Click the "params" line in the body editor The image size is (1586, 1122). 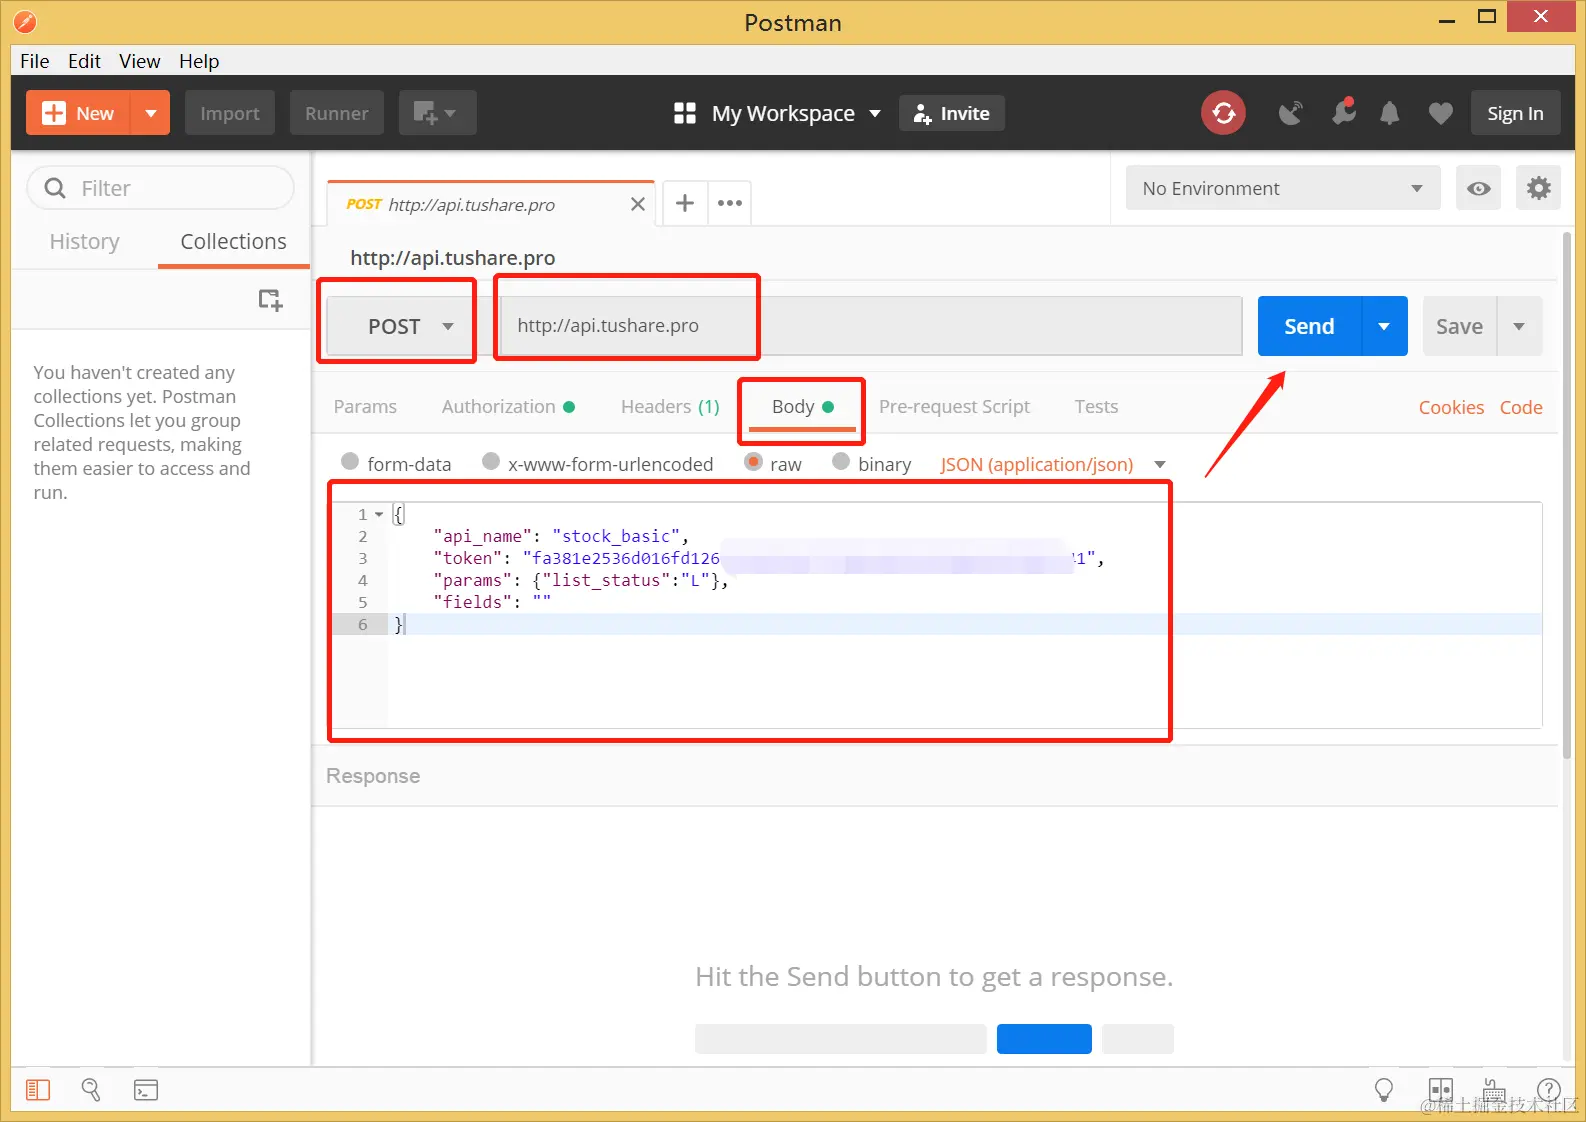581,580
